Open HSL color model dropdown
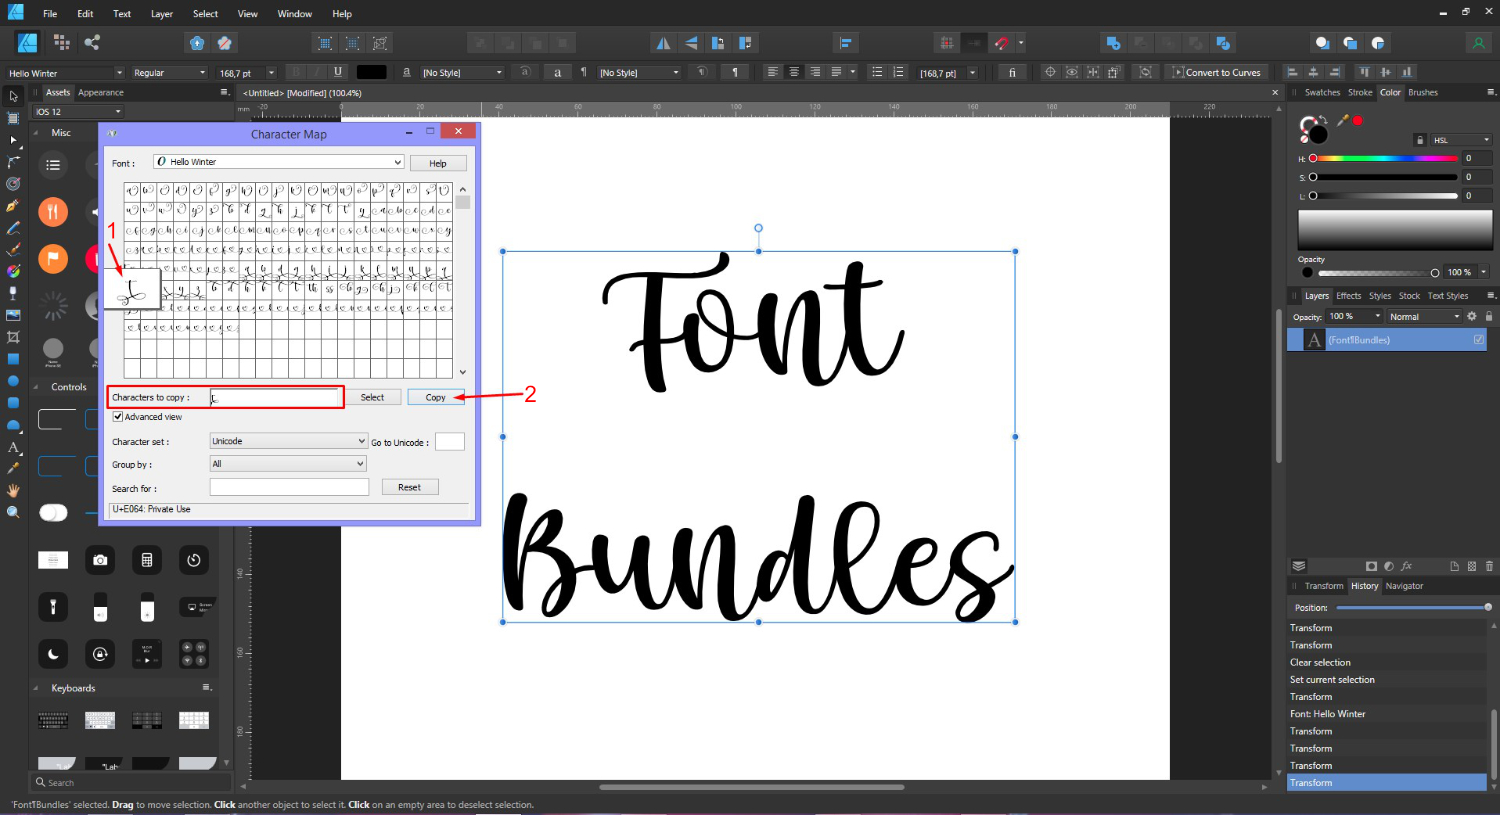1500x815 pixels. click(1461, 140)
